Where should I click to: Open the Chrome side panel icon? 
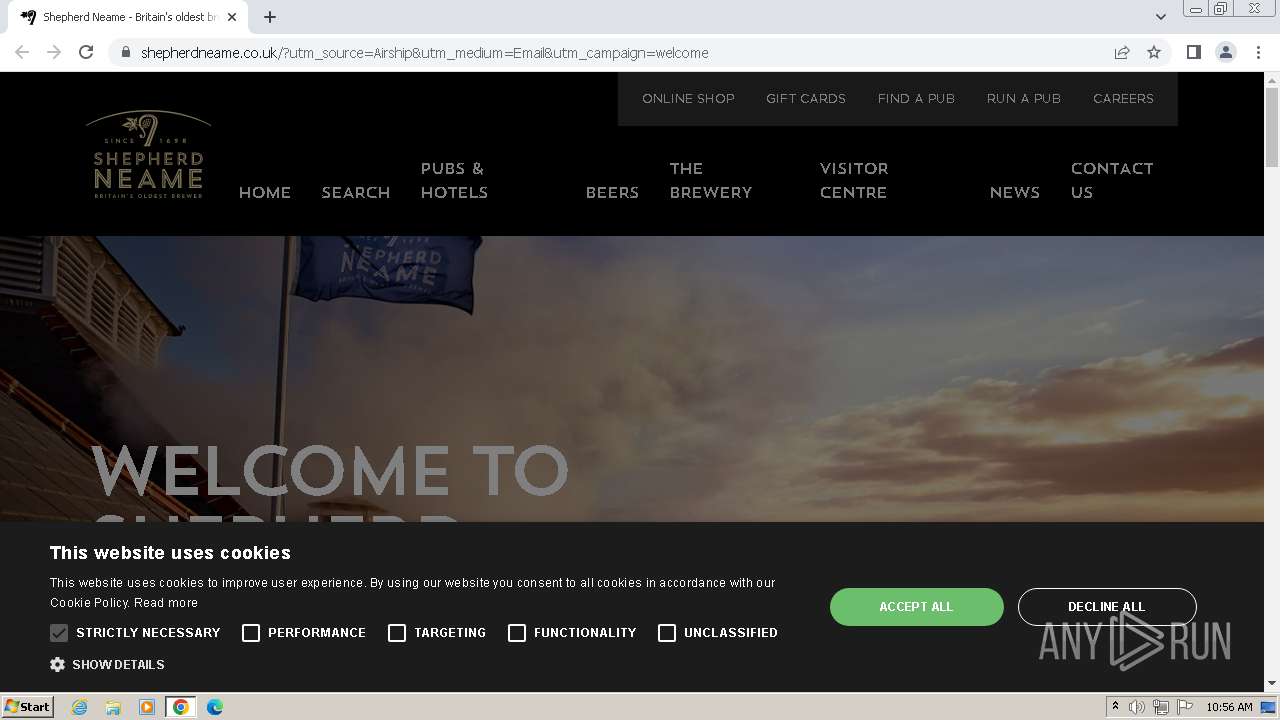(x=1193, y=52)
